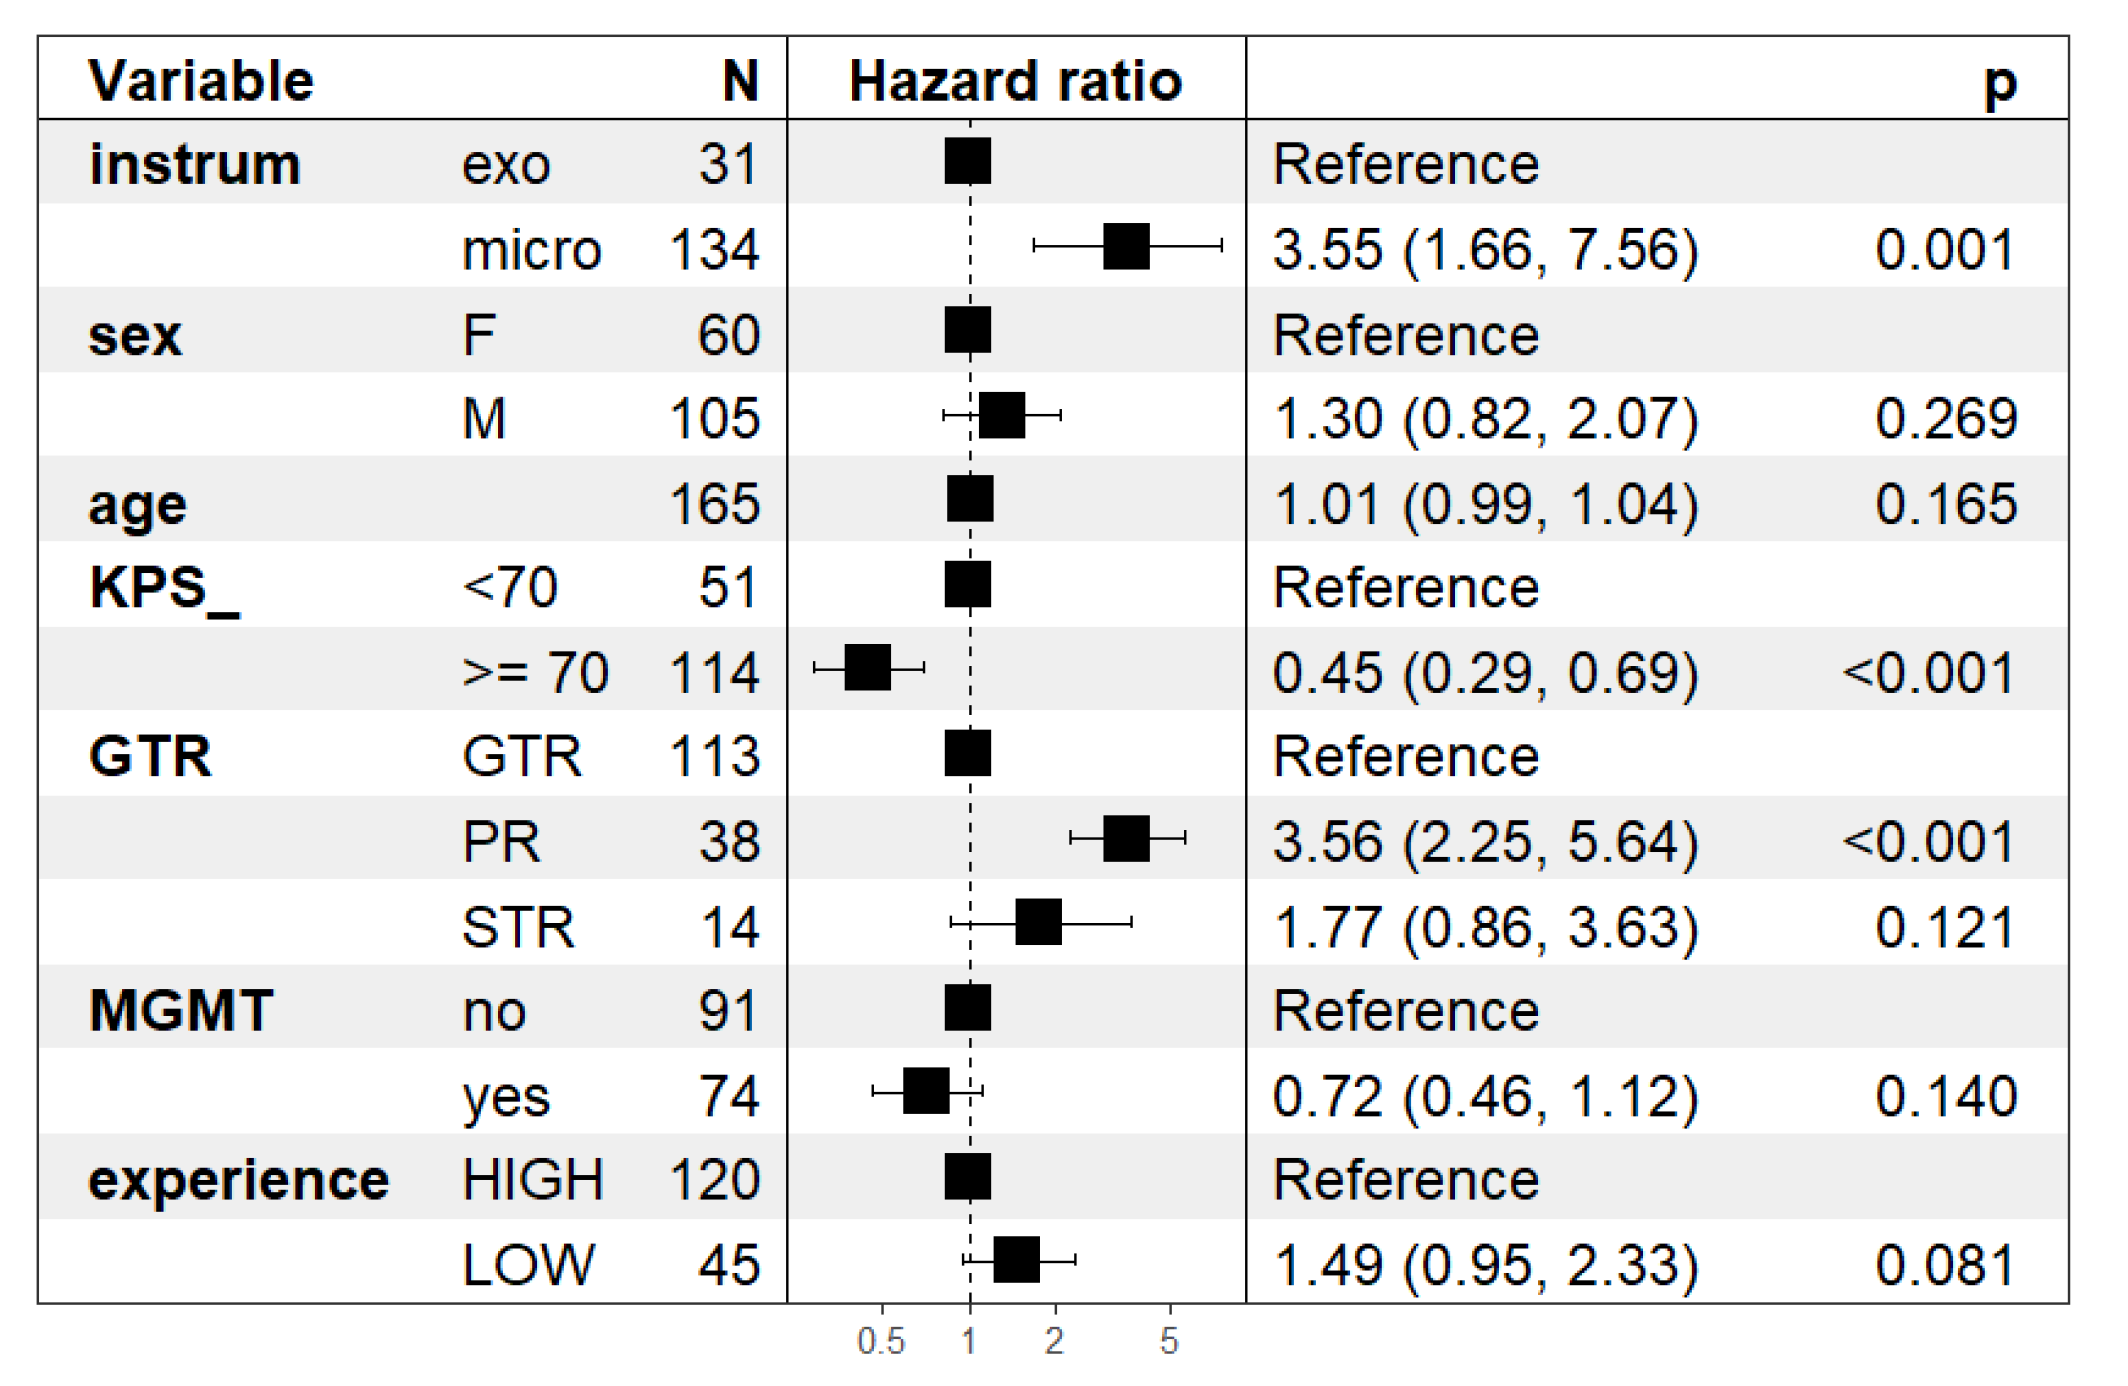Click the STR row hazard ratio square
Image resolution: width=2128 pixels, height=1386 pixels.
(1038, 922)
